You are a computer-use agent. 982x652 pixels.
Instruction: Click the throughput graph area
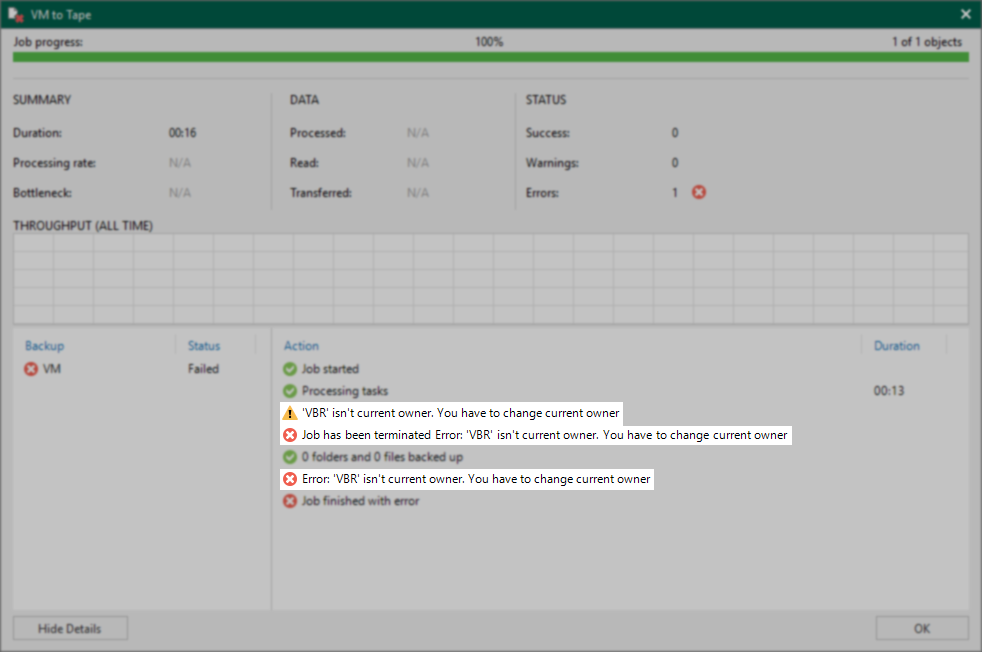tap(490, 279)
